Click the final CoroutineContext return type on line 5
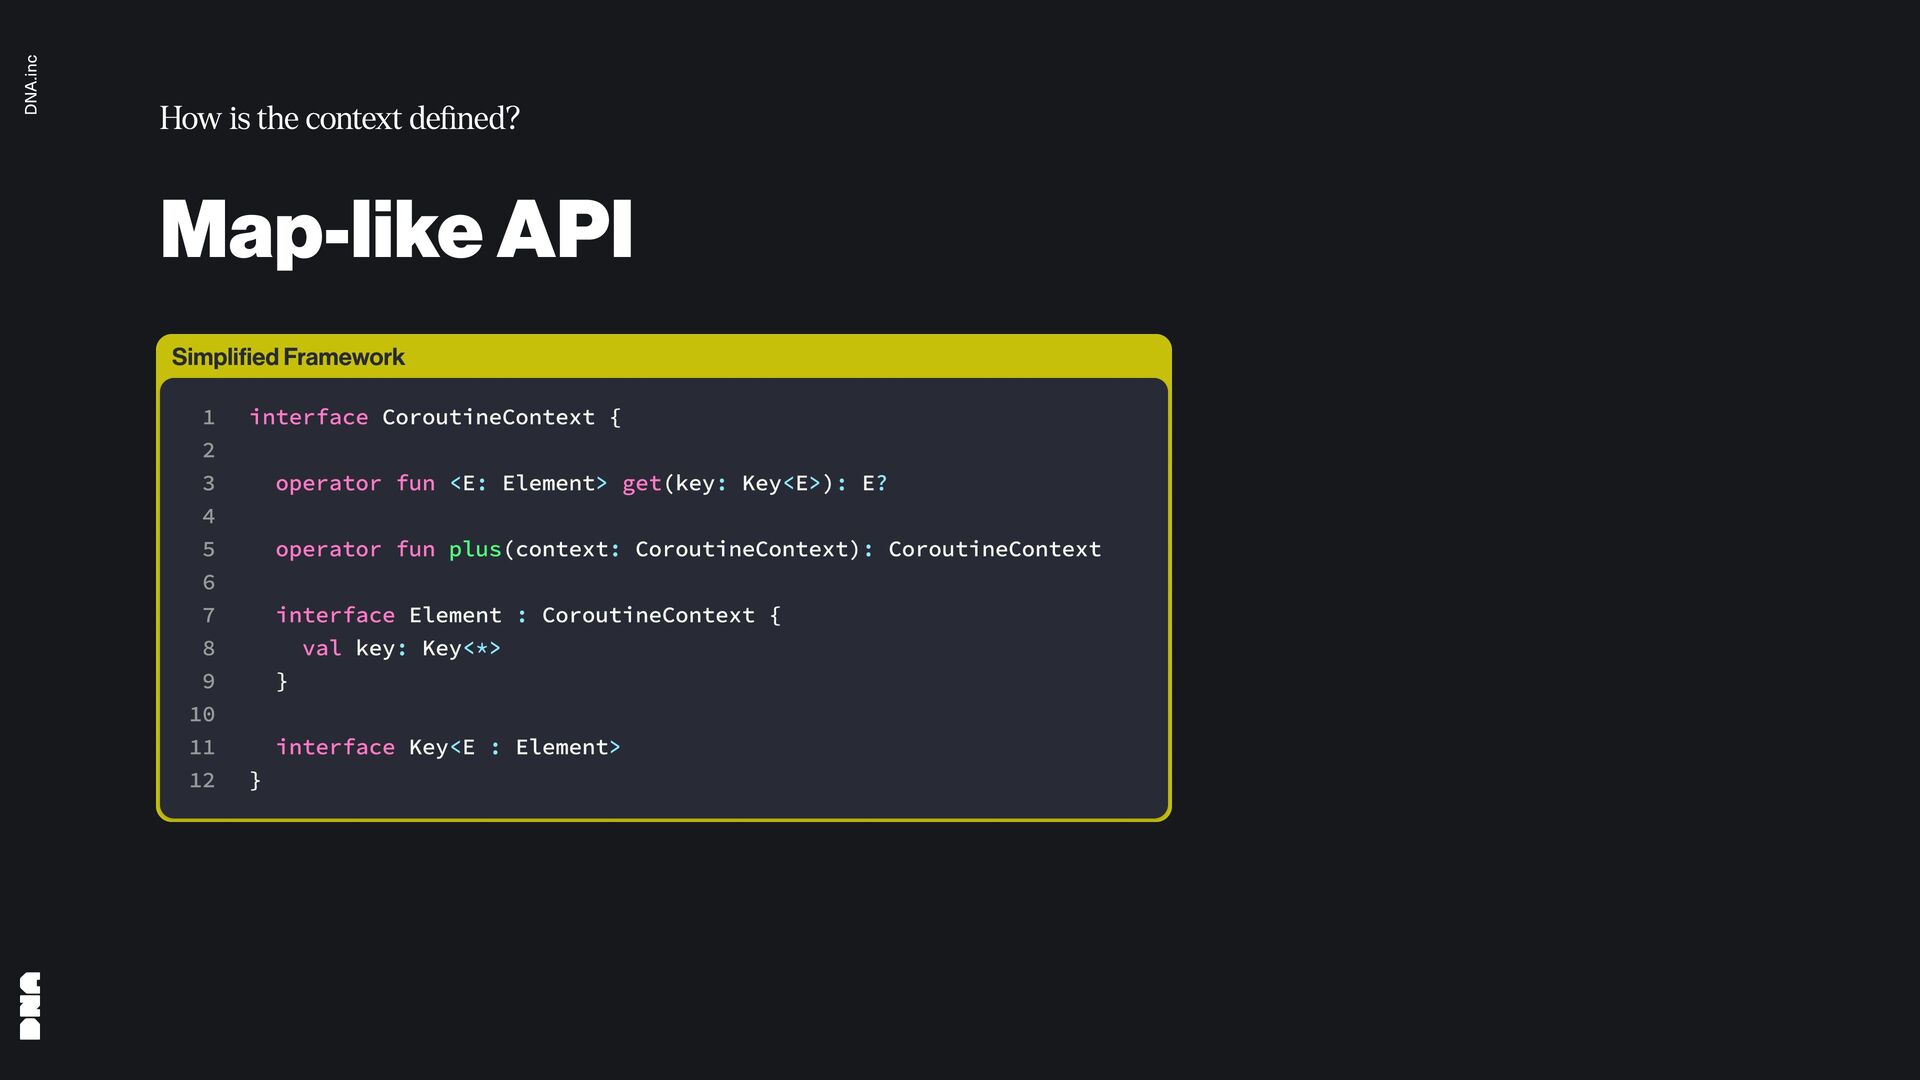 (994, 550)
